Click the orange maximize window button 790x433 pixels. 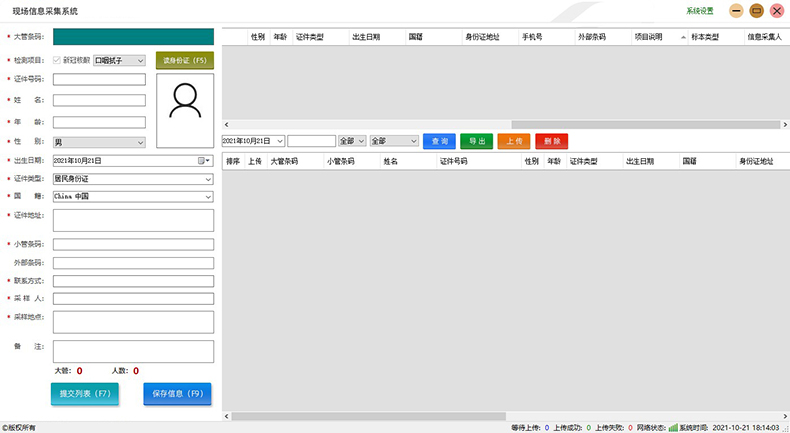pyautogui.click(x=756, y=11)
